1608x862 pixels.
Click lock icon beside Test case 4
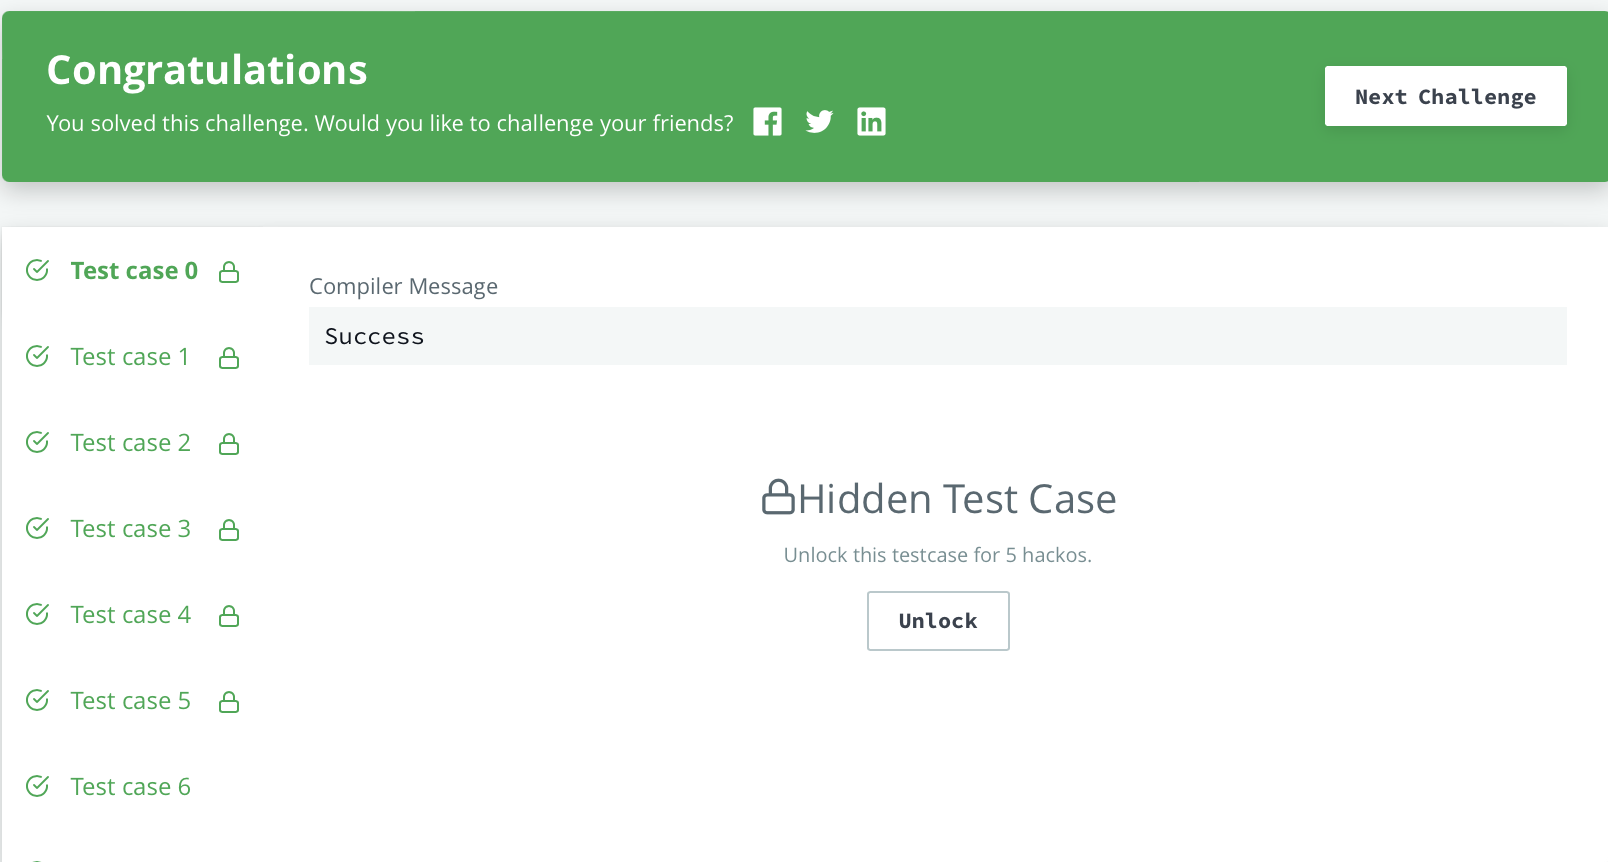229,616
